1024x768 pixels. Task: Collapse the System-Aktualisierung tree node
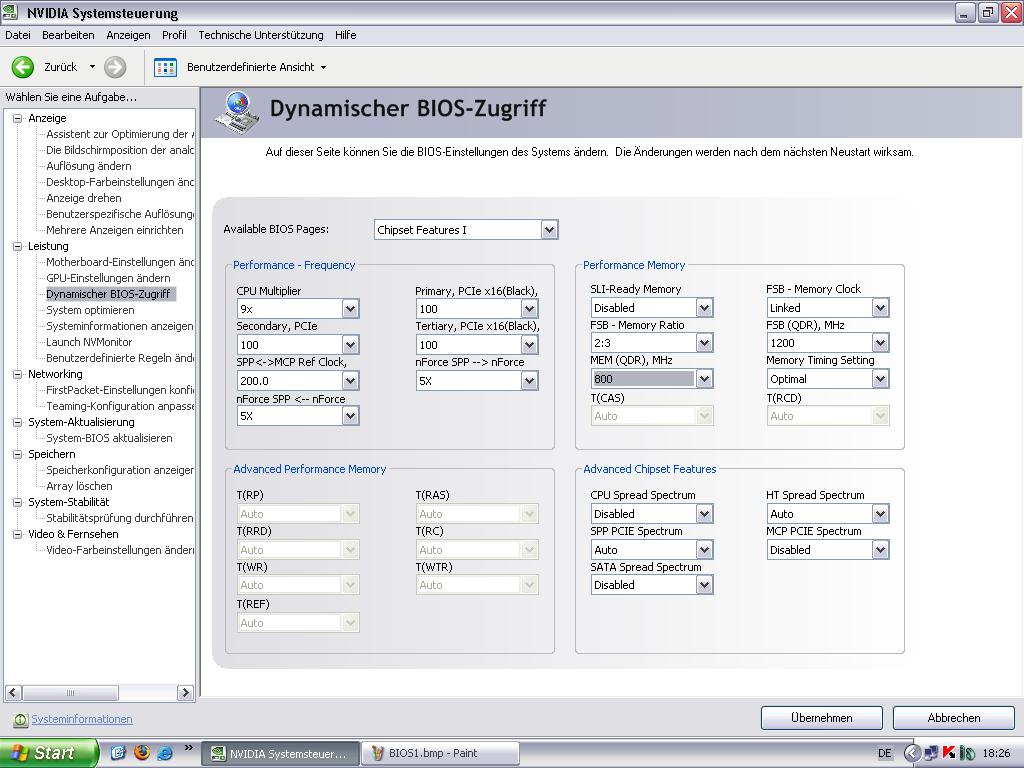[x=18, y=423]
